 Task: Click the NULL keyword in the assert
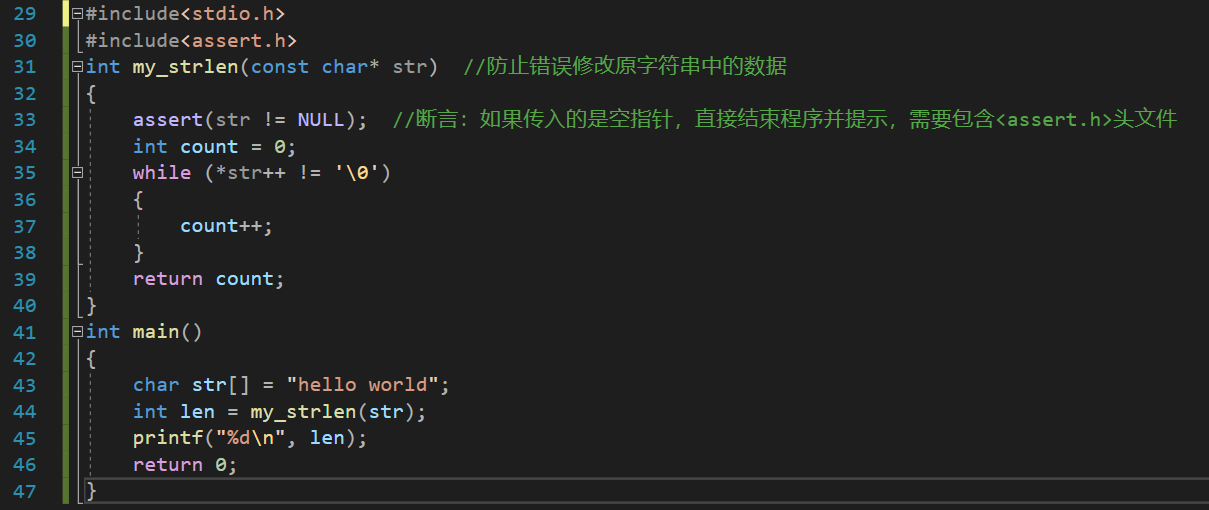[320, 120]
